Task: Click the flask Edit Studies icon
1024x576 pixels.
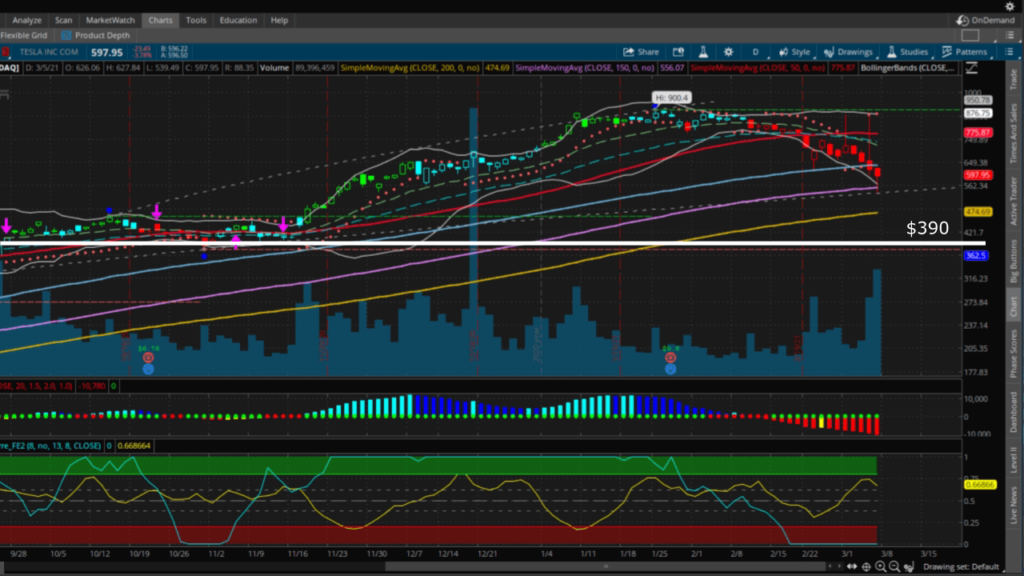Action: 703,52
